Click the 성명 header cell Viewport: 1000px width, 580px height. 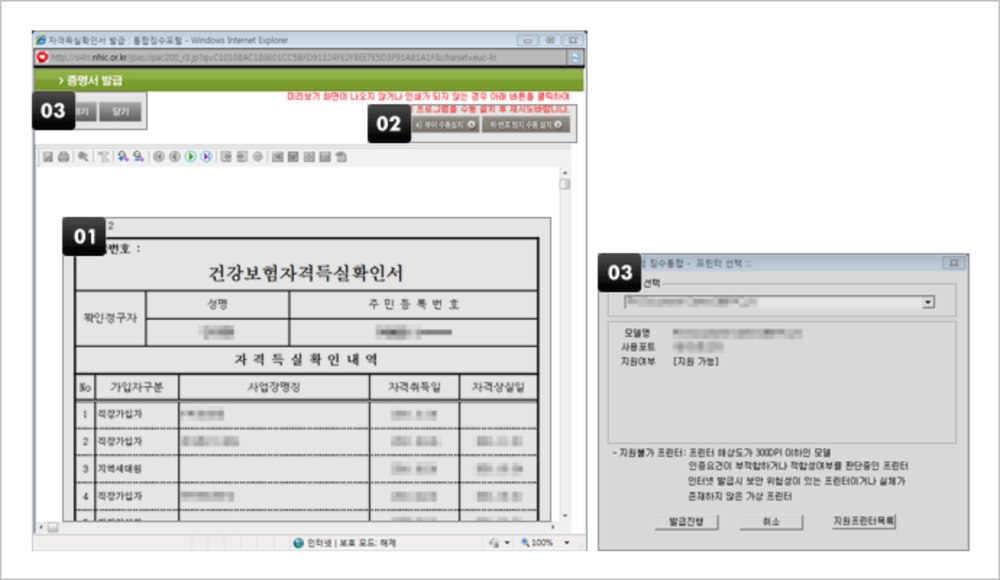(x=217, y=304)
